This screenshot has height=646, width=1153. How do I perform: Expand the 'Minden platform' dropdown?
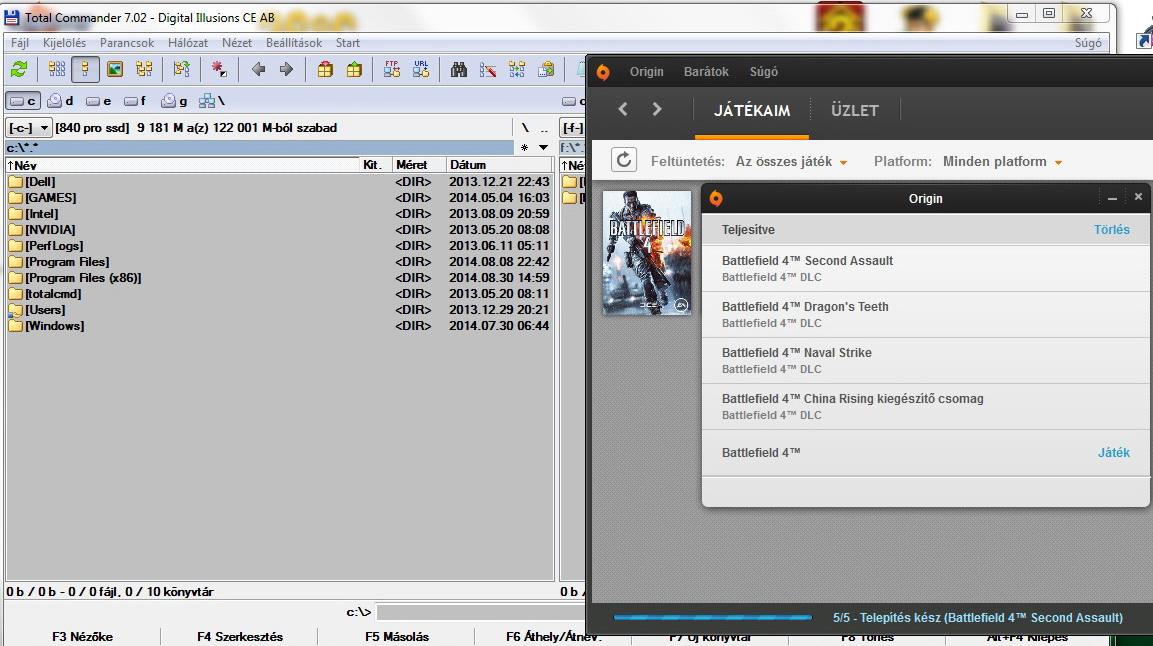tap(1002, 162)
